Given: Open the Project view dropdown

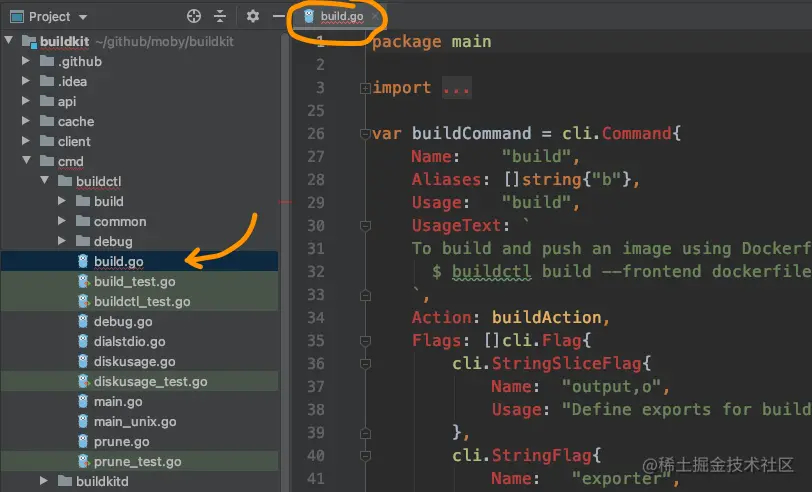Looking at the screenshot, I should (83, 17).
